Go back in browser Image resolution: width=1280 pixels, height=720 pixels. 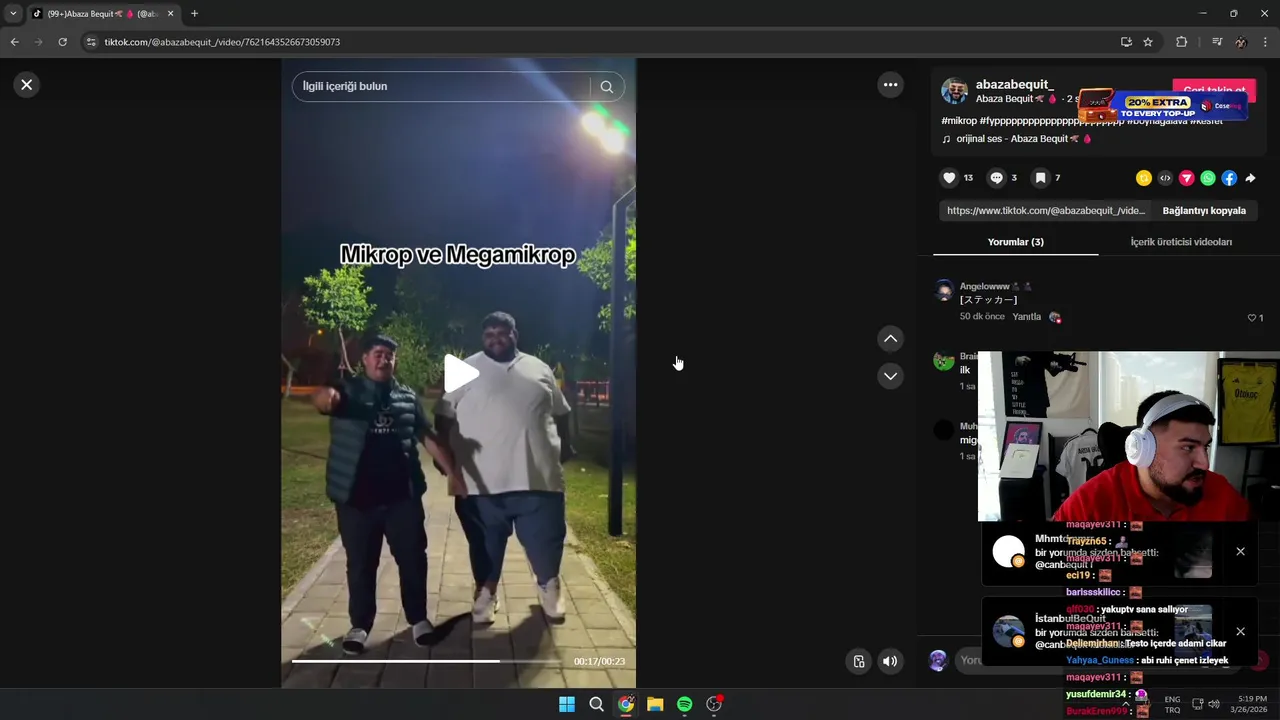point(14,42)
